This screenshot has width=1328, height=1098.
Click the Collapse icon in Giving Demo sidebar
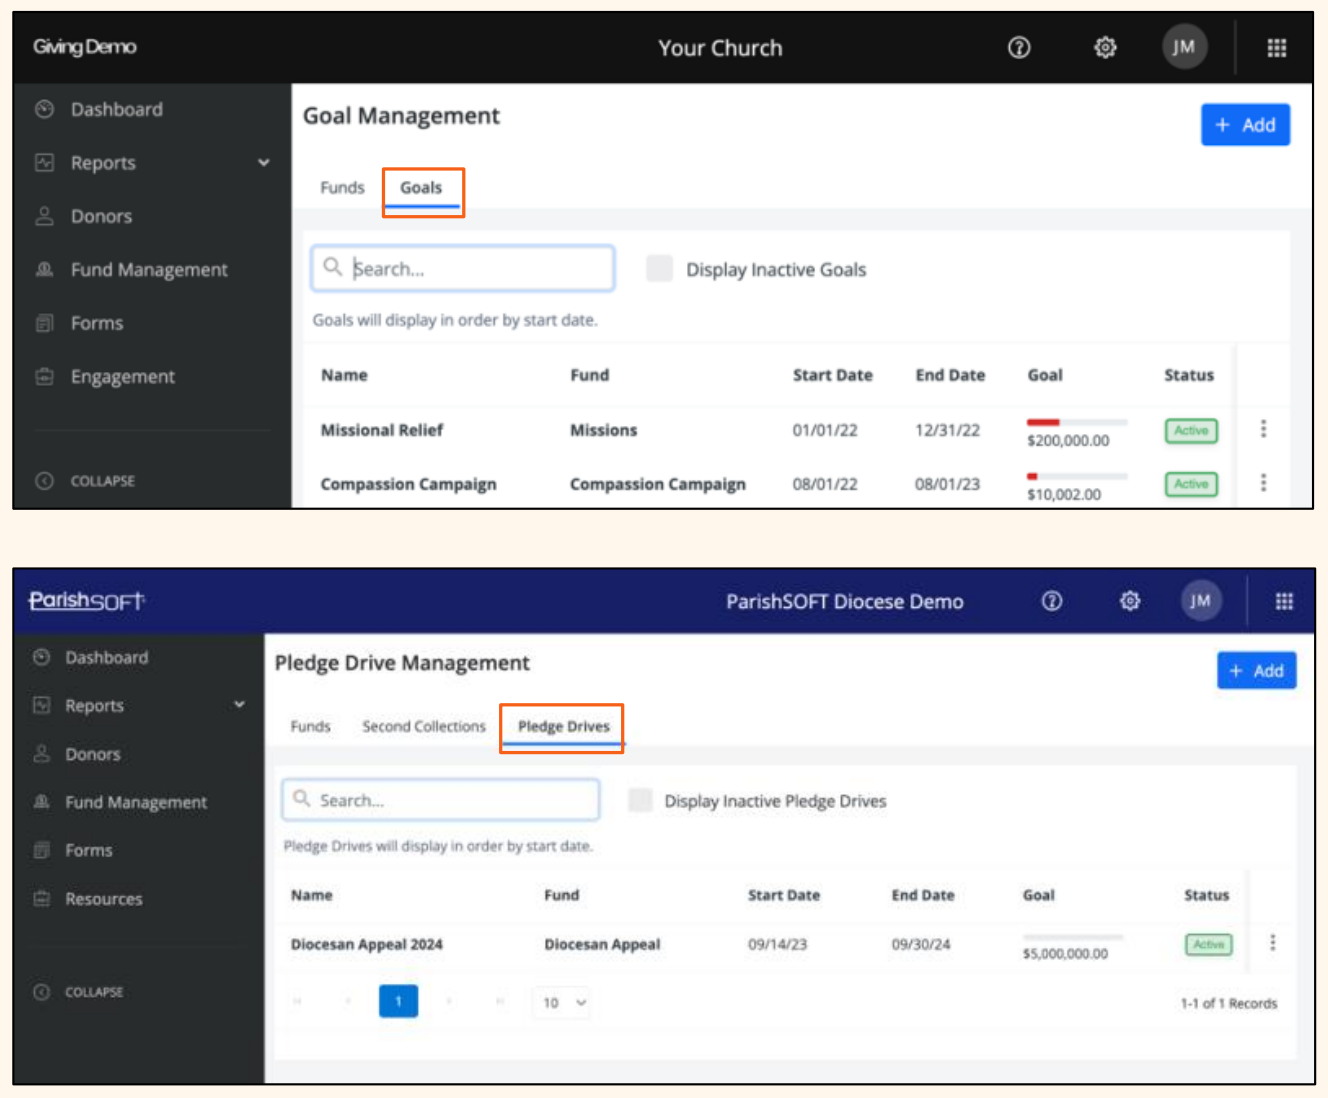point(44,481)
